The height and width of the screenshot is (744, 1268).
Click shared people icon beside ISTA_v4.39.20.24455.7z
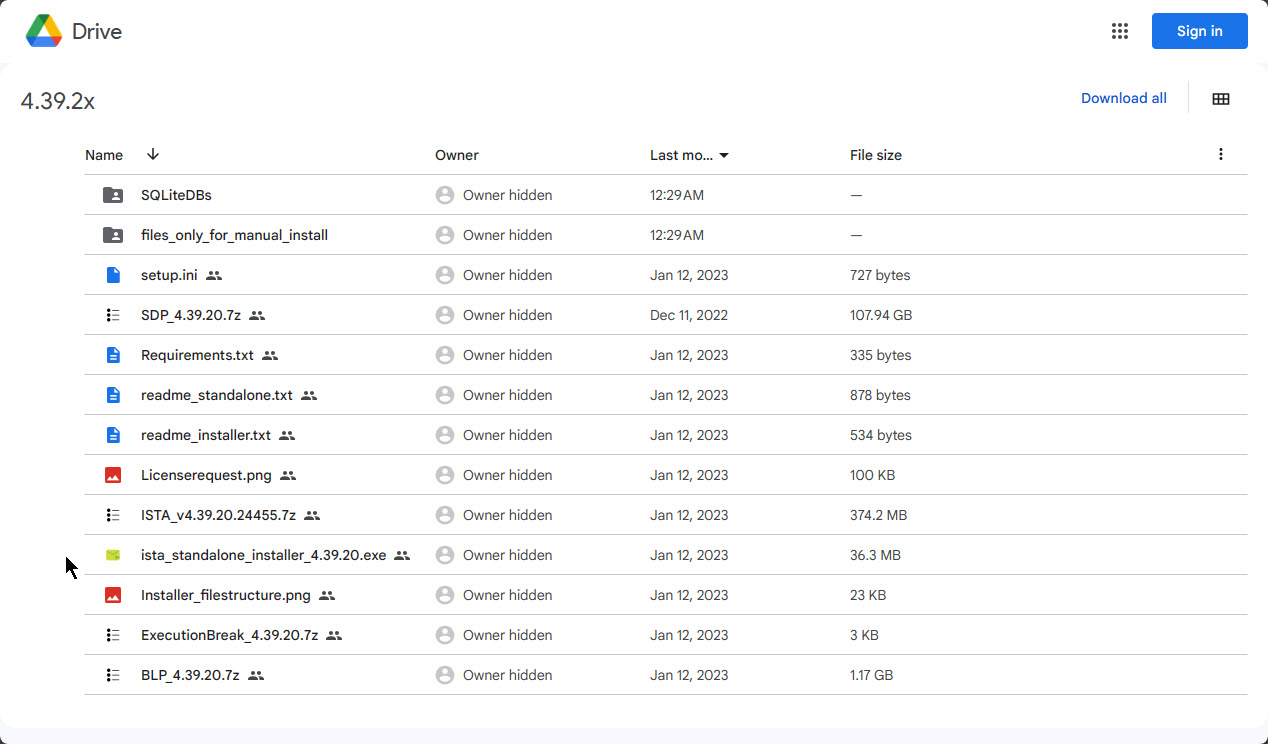pos(312,515)
